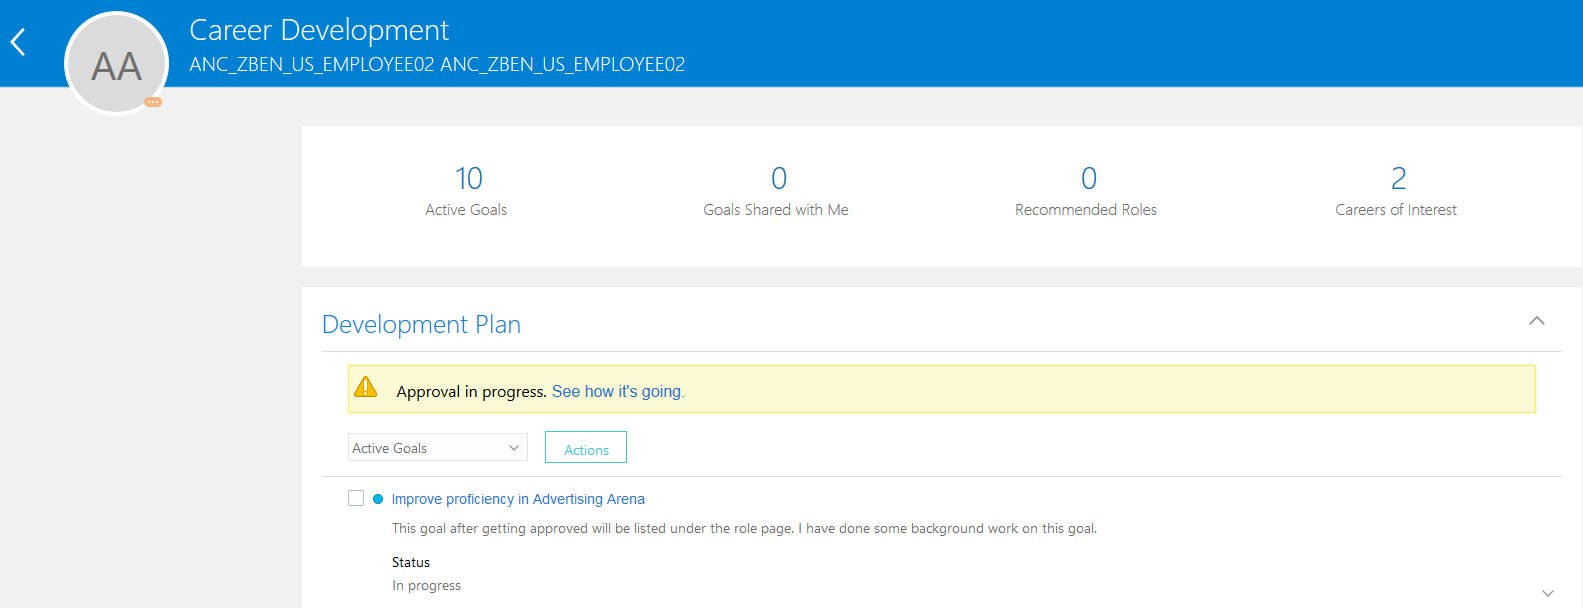Open the Actions menu button
1583x608 pixels.
pos(586,447)
